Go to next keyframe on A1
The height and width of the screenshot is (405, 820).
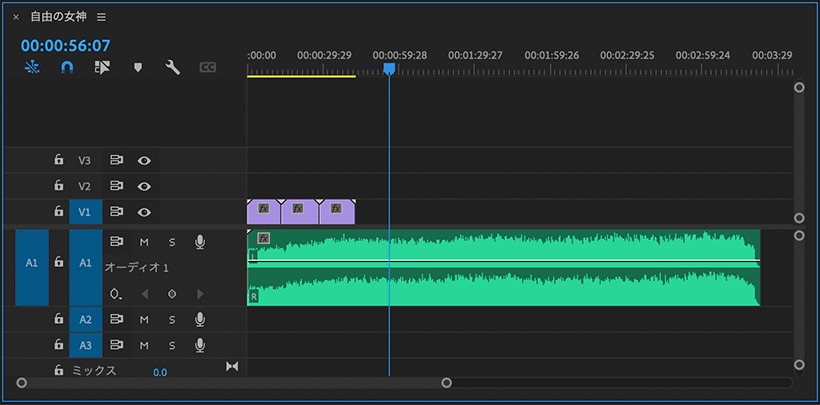[200, 294]
